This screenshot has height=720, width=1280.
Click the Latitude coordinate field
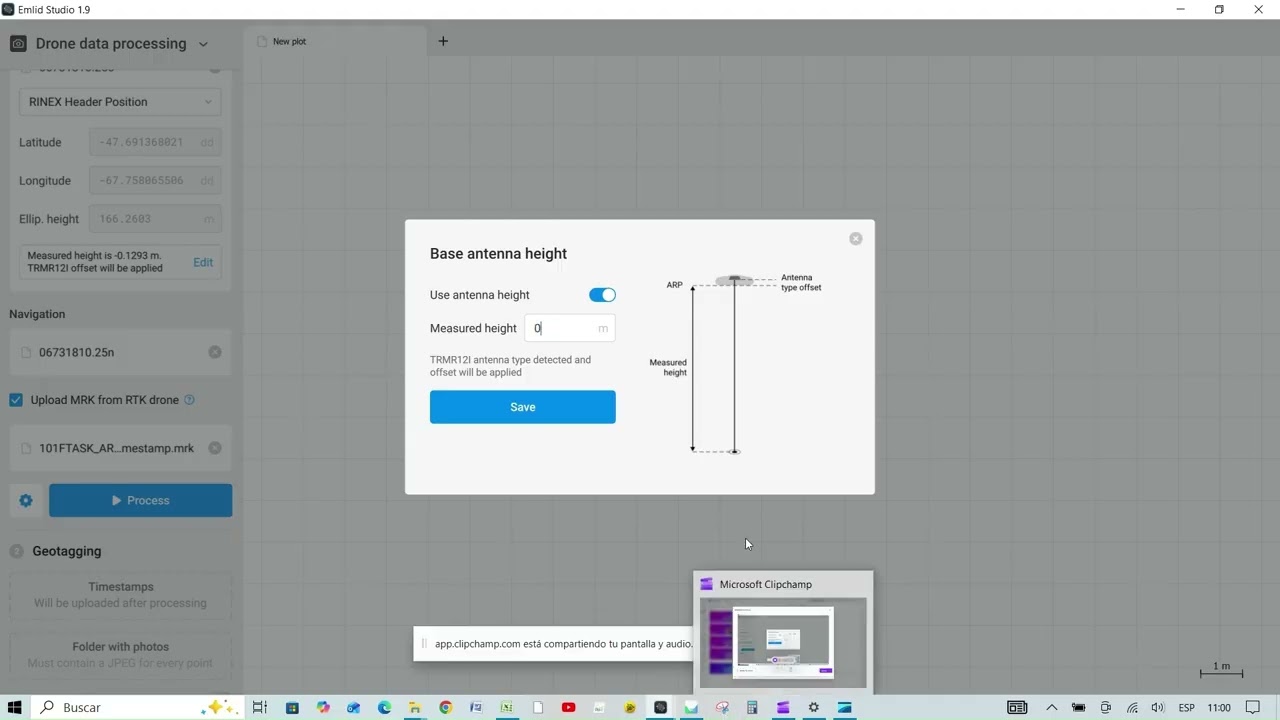tap(155, 142)
